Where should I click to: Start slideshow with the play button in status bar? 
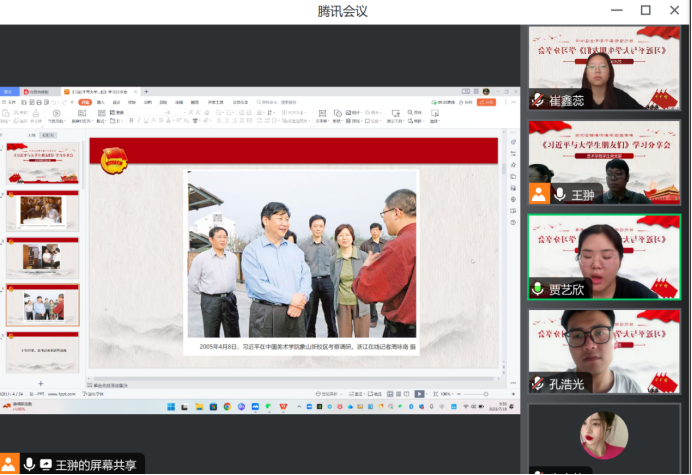coord(419,394)
